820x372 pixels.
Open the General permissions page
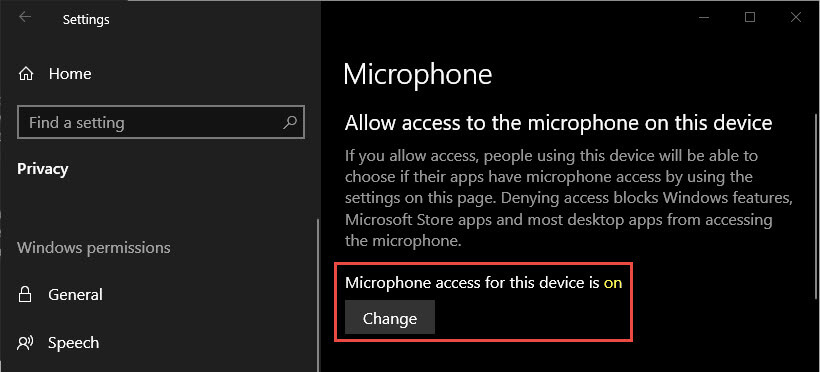tap(75, 295)
